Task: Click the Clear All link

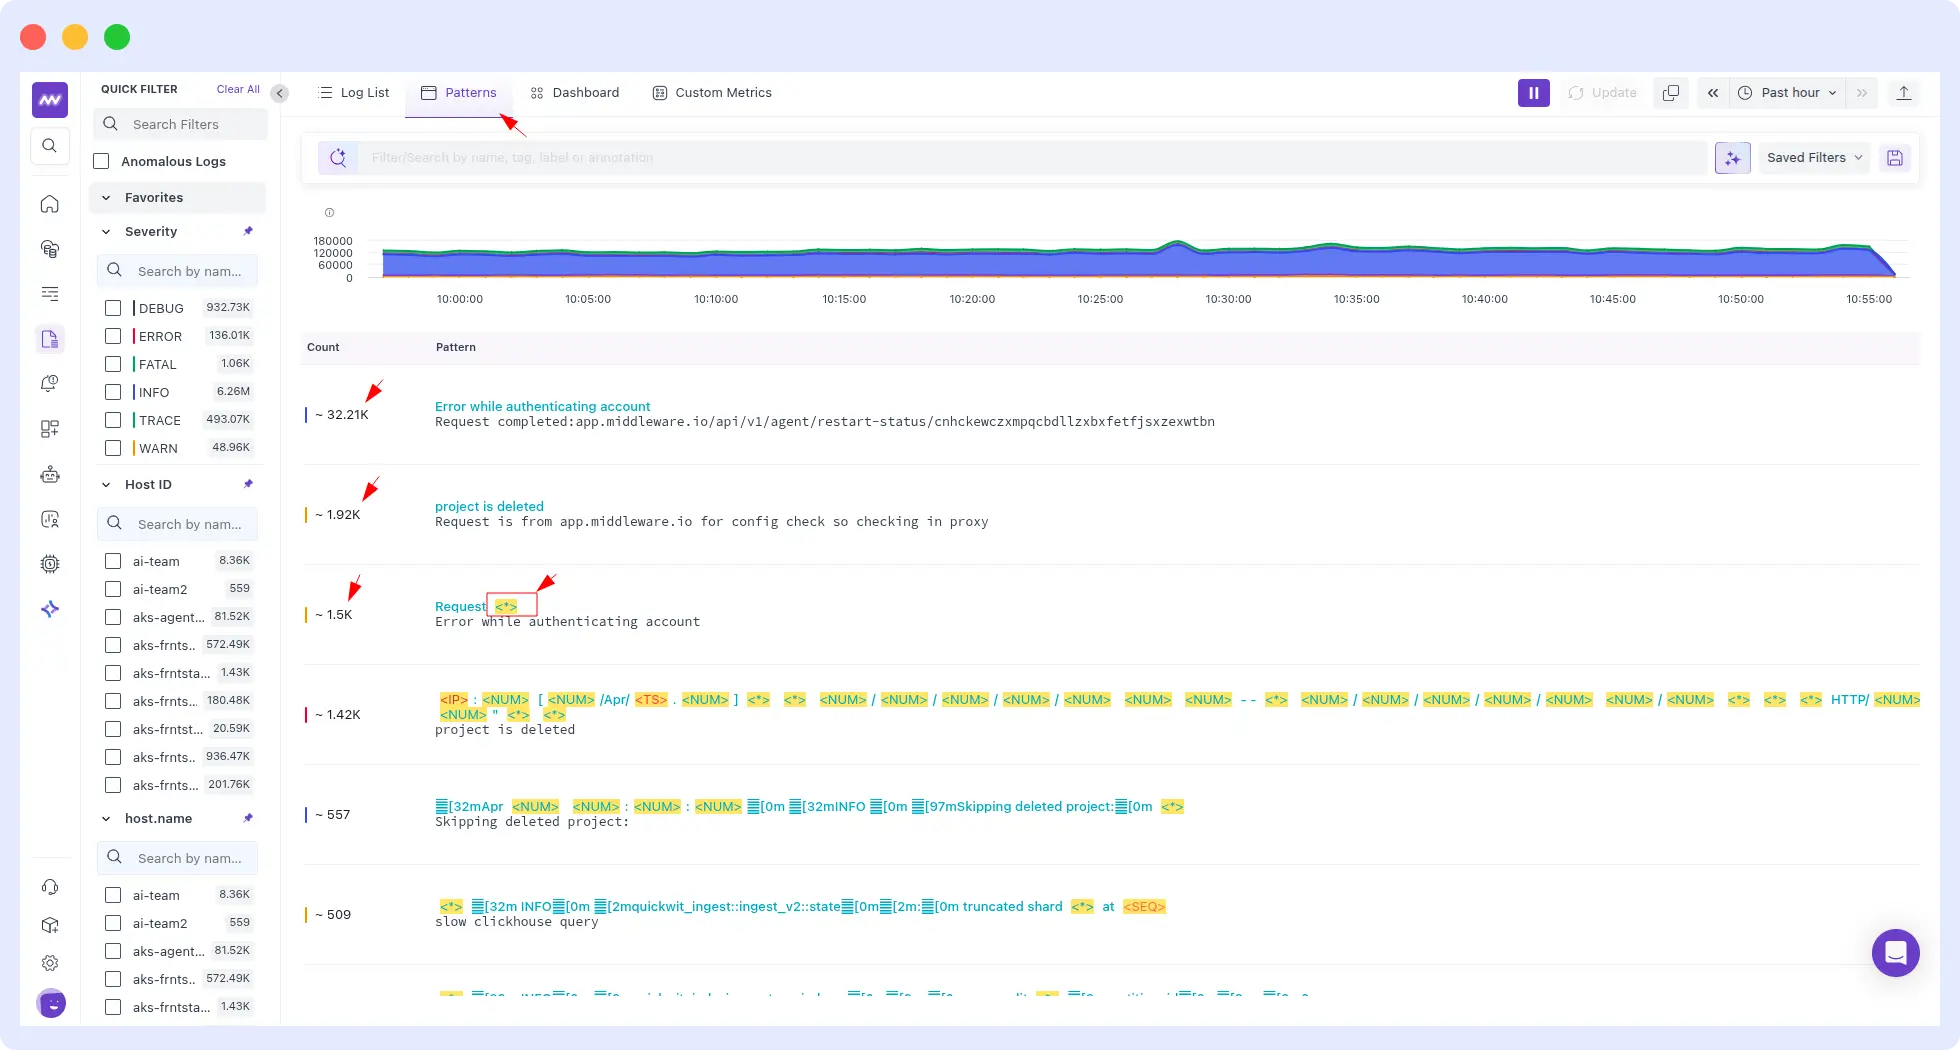Action: (237, 89)
